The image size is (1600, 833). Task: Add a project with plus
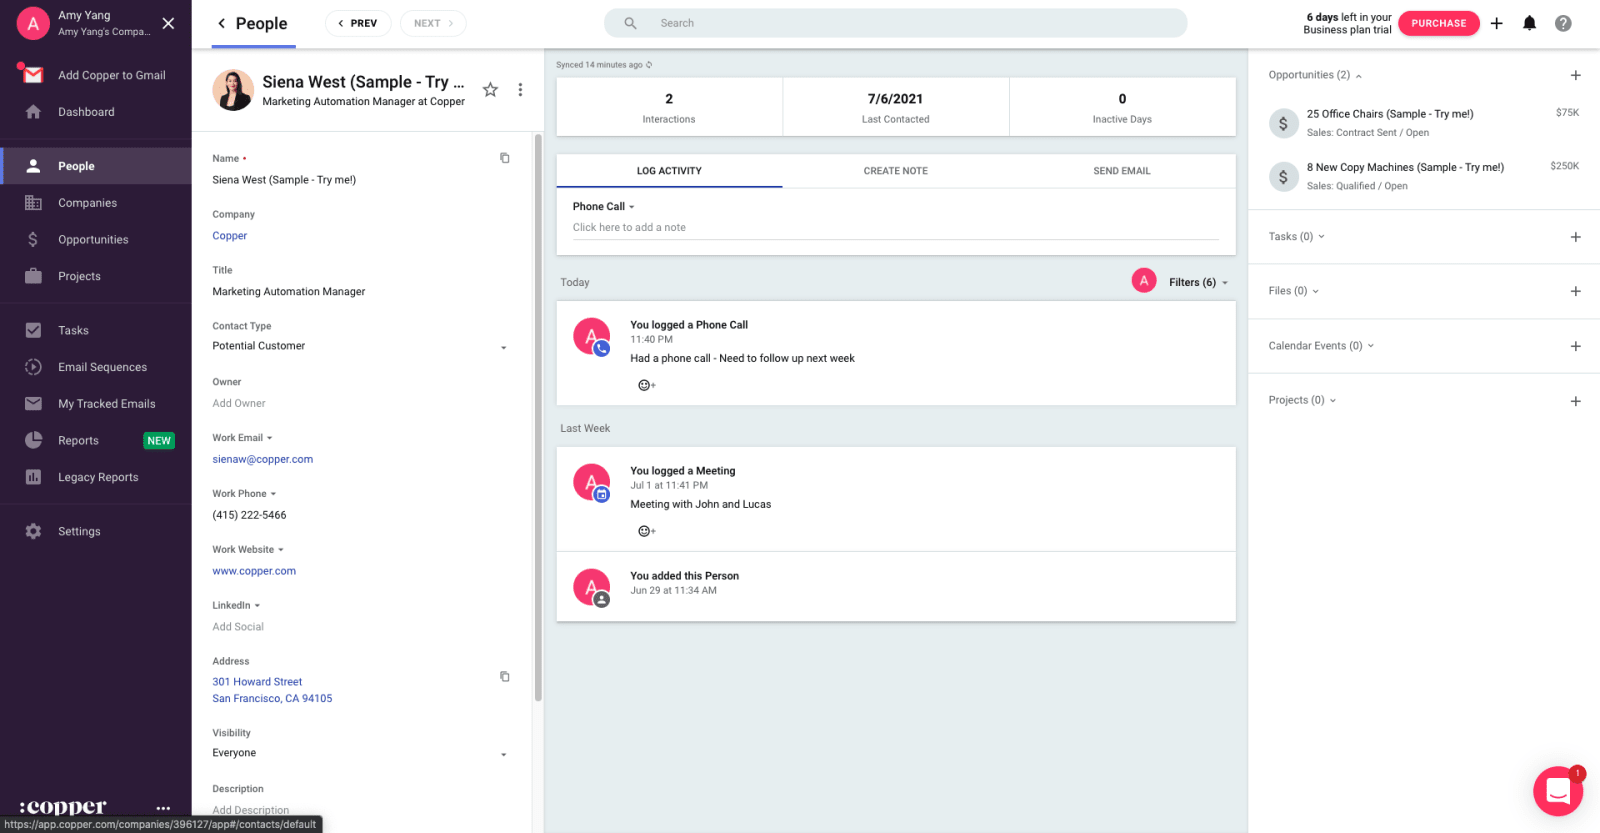point(1576,401)
